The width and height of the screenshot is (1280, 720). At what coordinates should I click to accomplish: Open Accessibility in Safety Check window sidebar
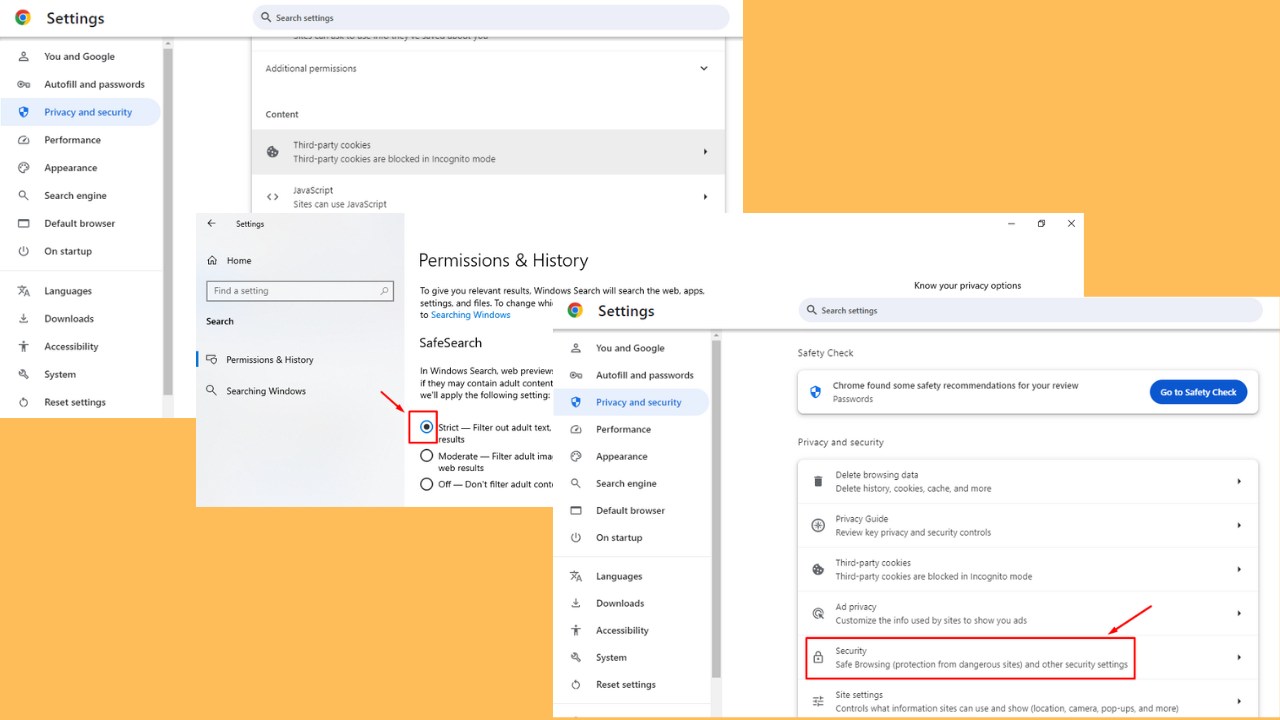(x=630, y=630)
